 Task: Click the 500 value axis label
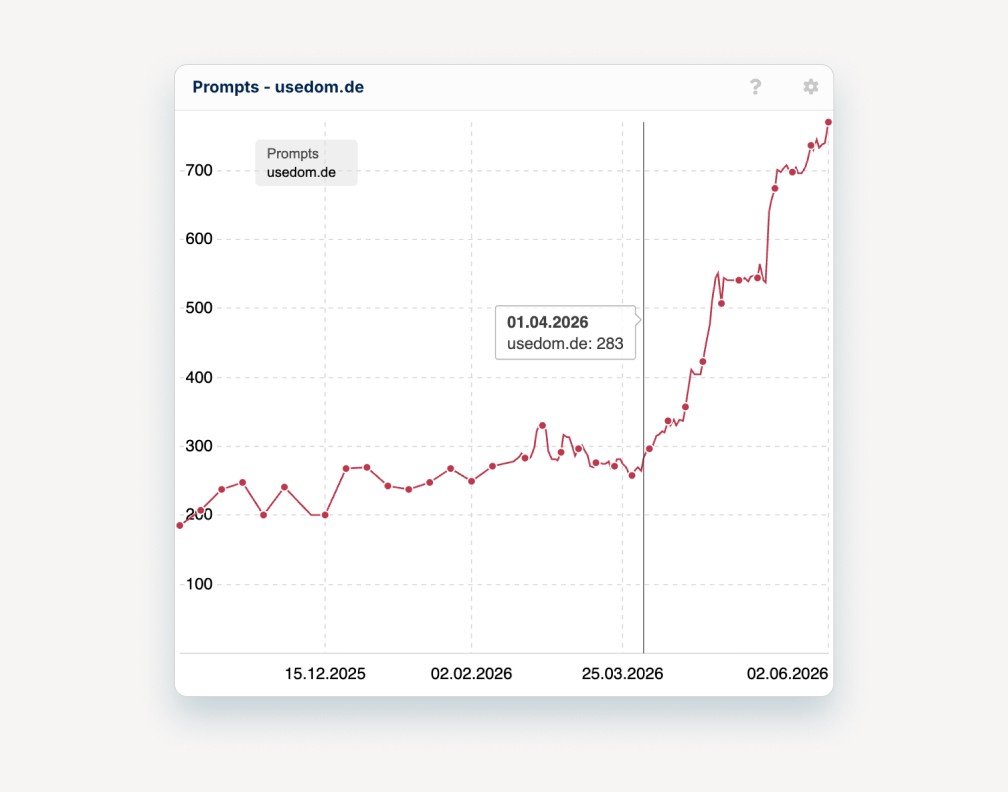point(199,308)
